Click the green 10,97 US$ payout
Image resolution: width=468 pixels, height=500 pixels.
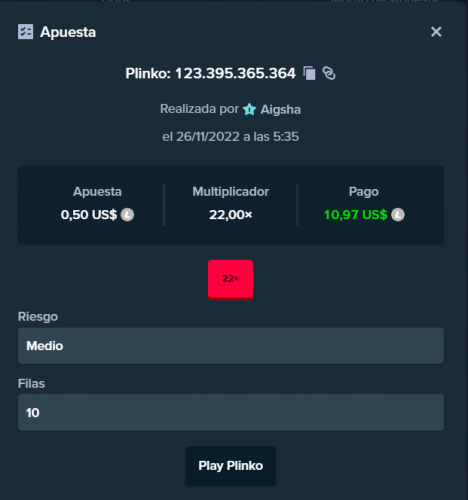[x=356, y=215]
